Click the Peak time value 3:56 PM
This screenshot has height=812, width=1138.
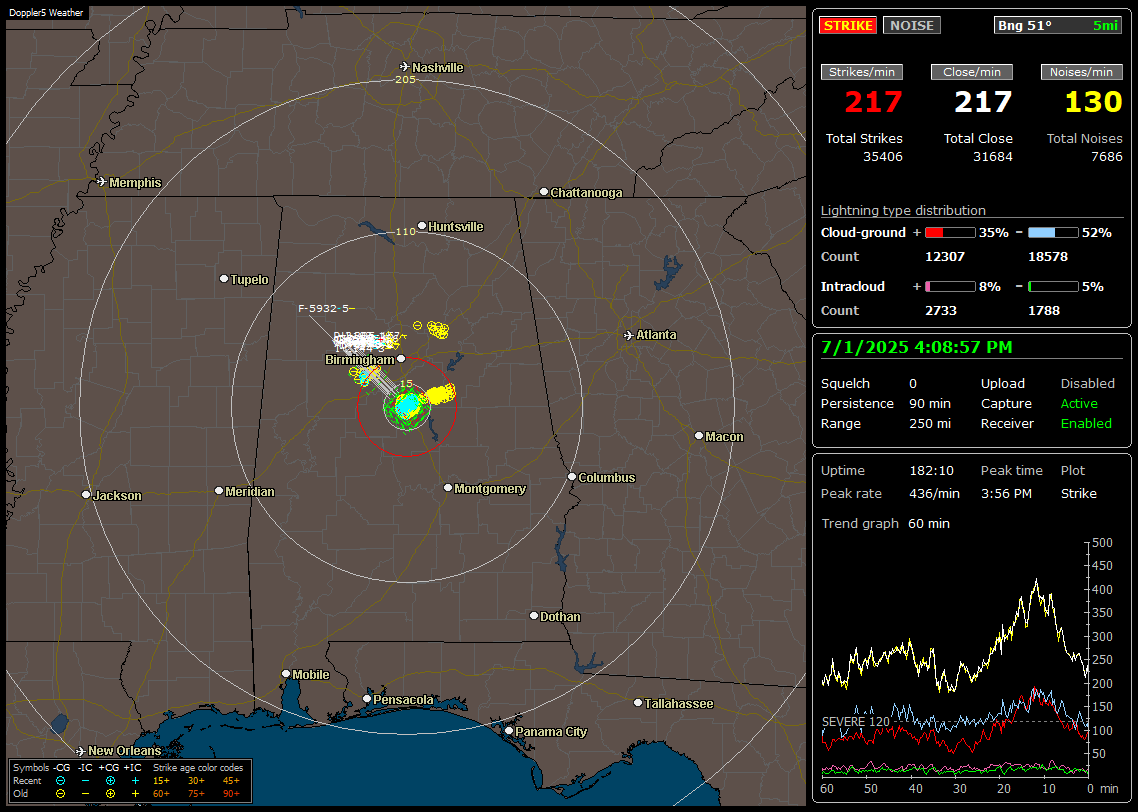coord(1006,493)
